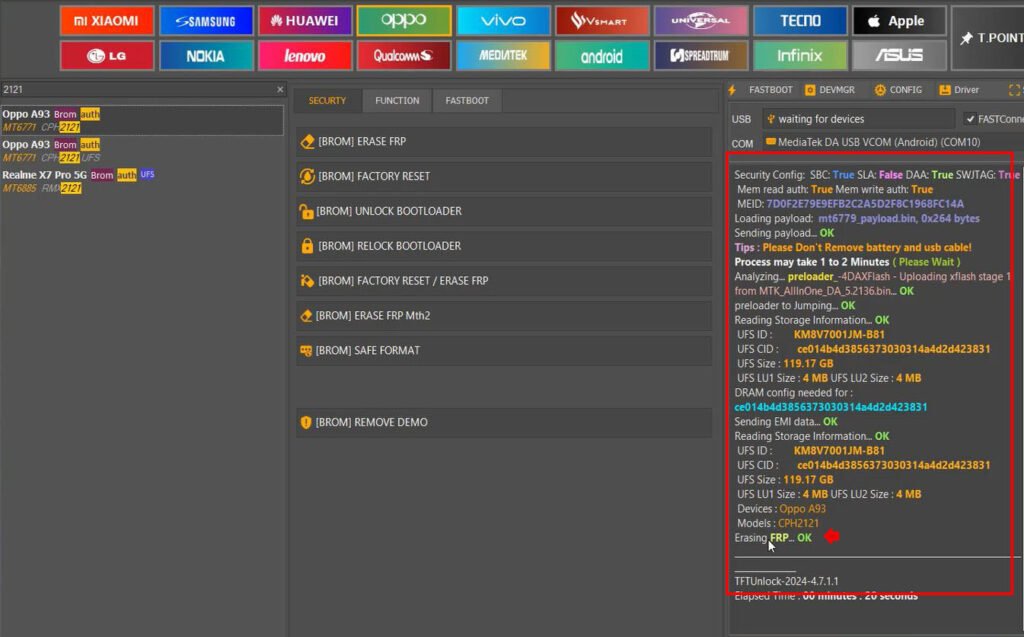Select the Vivo brand tile
The width and height of the screenshot is (1024, 637).
[504, 21]
